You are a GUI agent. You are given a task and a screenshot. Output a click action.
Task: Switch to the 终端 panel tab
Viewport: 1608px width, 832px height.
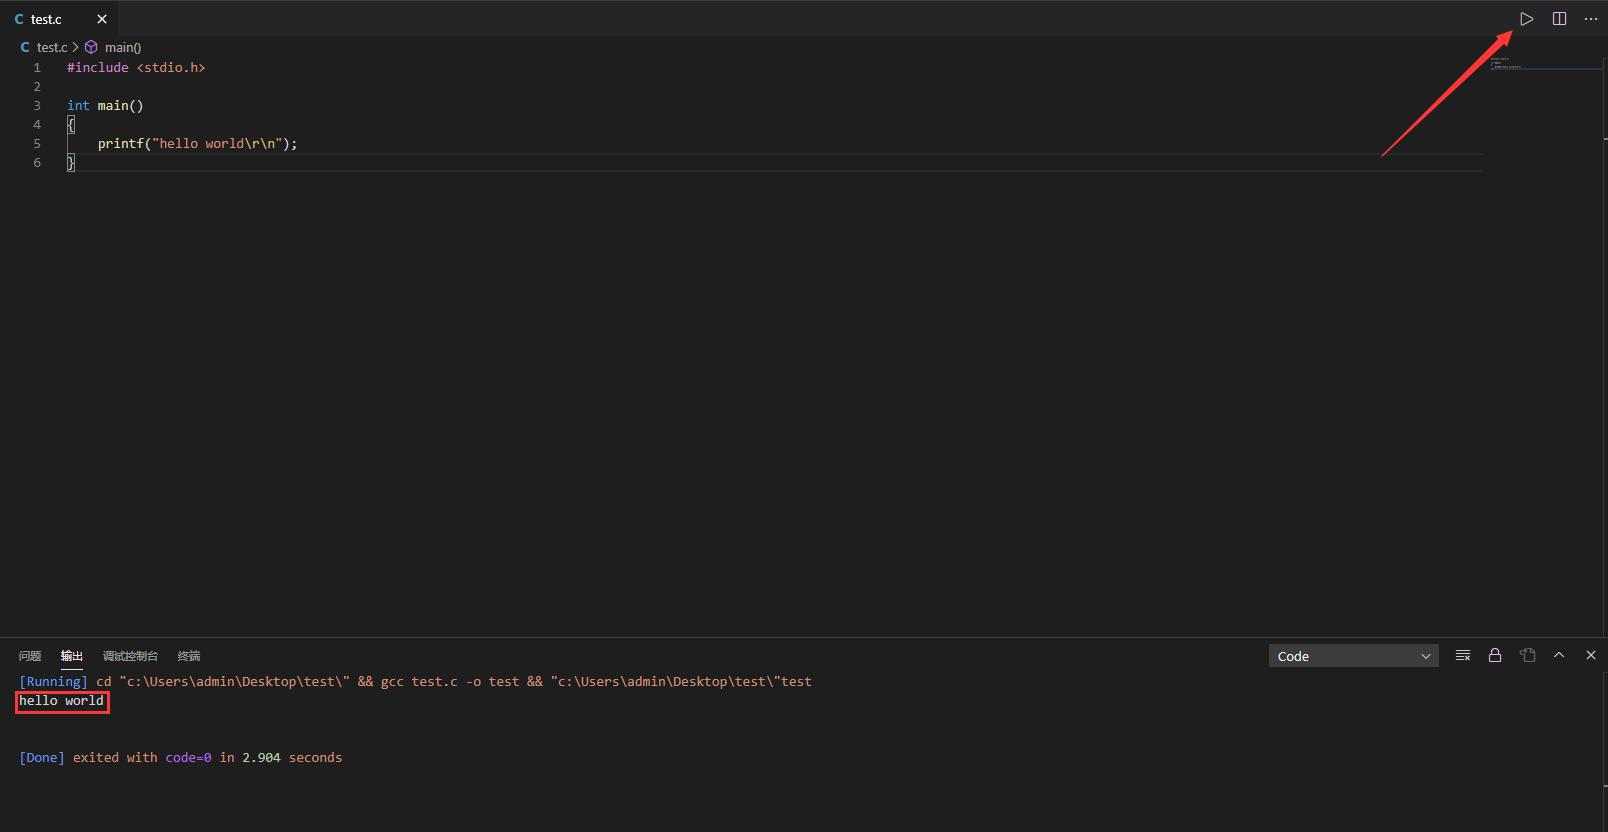(x=189, y=656)
